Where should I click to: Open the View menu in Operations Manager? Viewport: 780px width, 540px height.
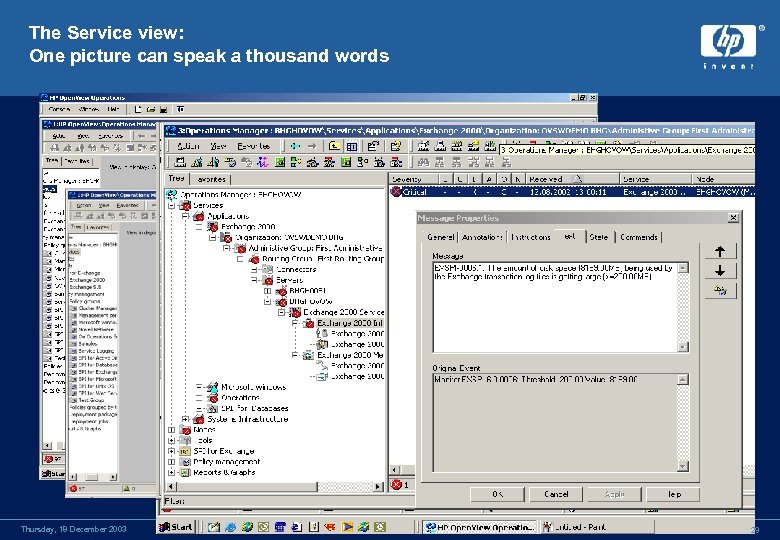tap(218, 146)
